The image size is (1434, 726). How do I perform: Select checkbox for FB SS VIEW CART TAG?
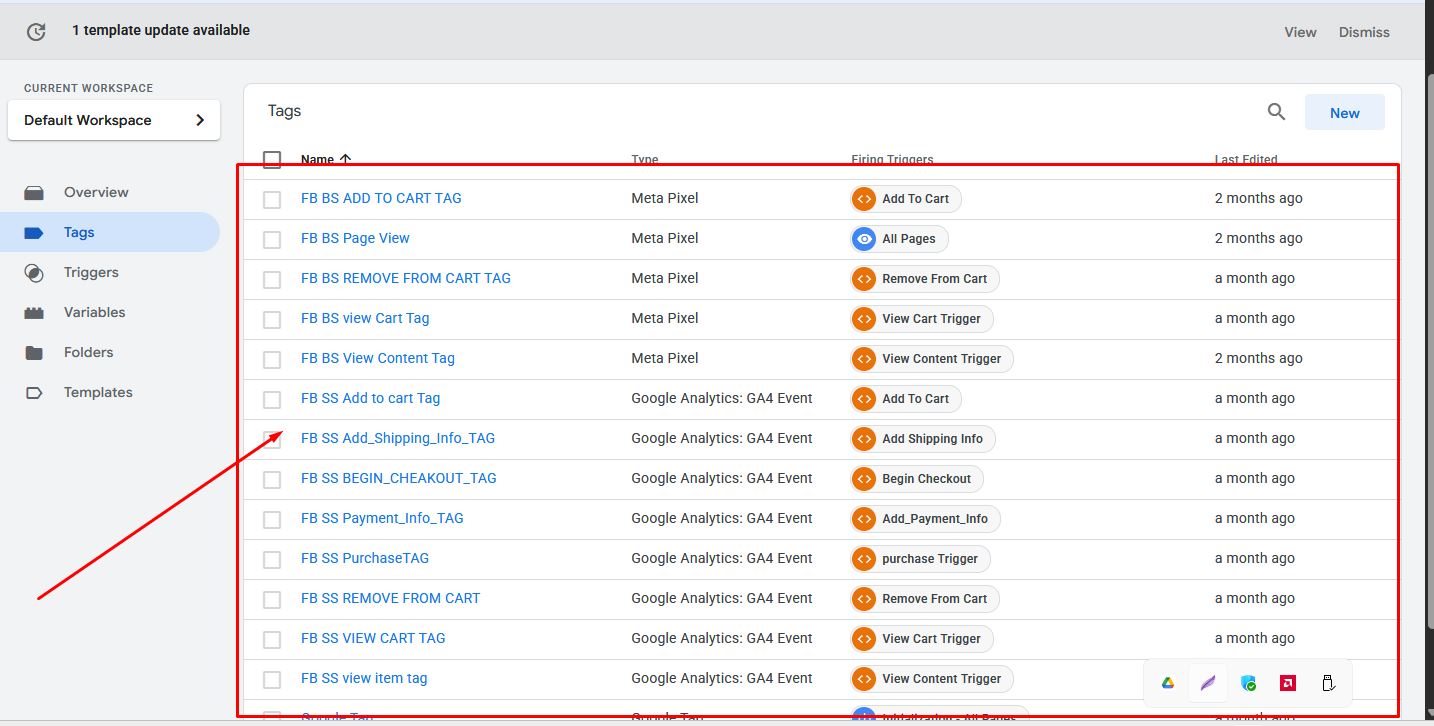tap(272, 639)
